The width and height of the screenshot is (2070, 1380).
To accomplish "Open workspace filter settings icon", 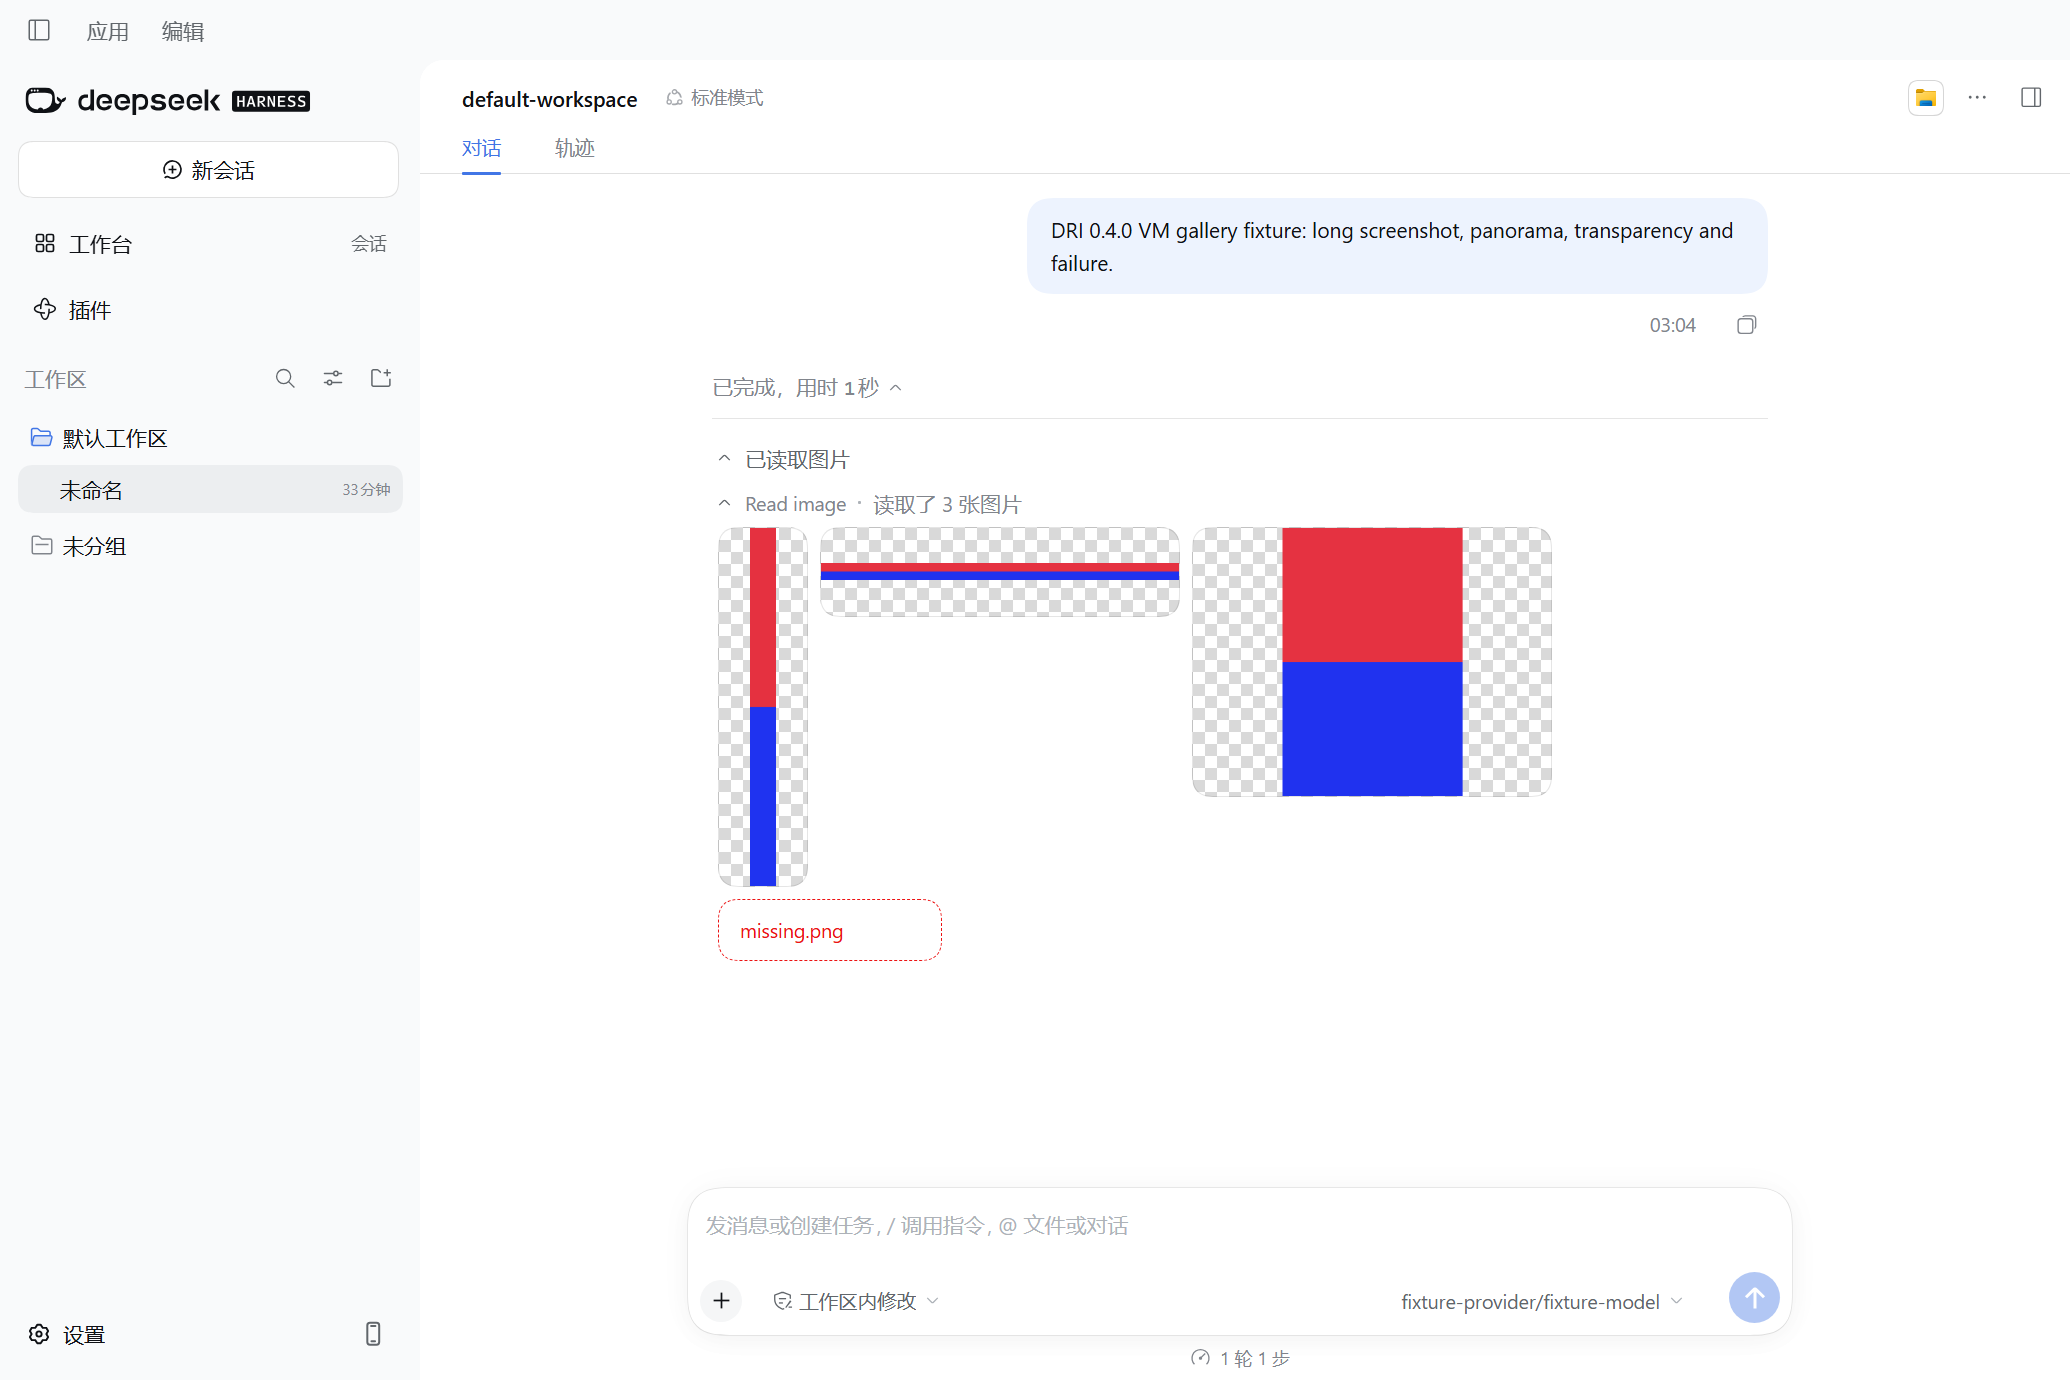I will point(333,378).
